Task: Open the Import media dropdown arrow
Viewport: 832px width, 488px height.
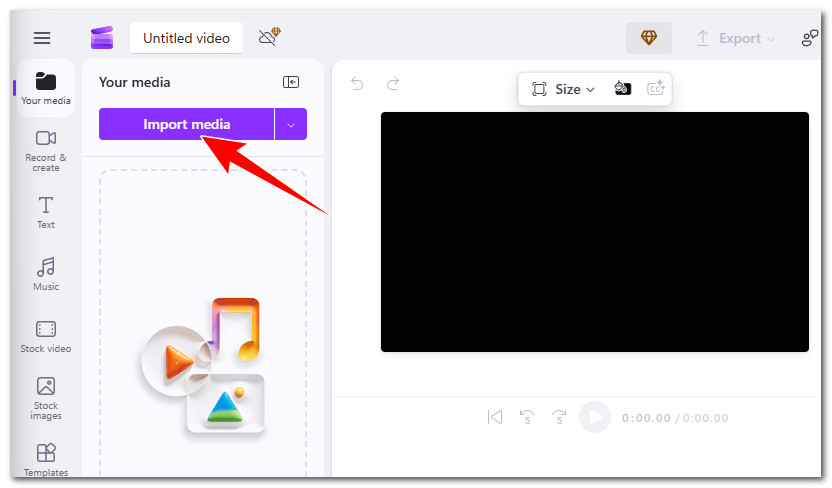Action: [x=291, y=124]
